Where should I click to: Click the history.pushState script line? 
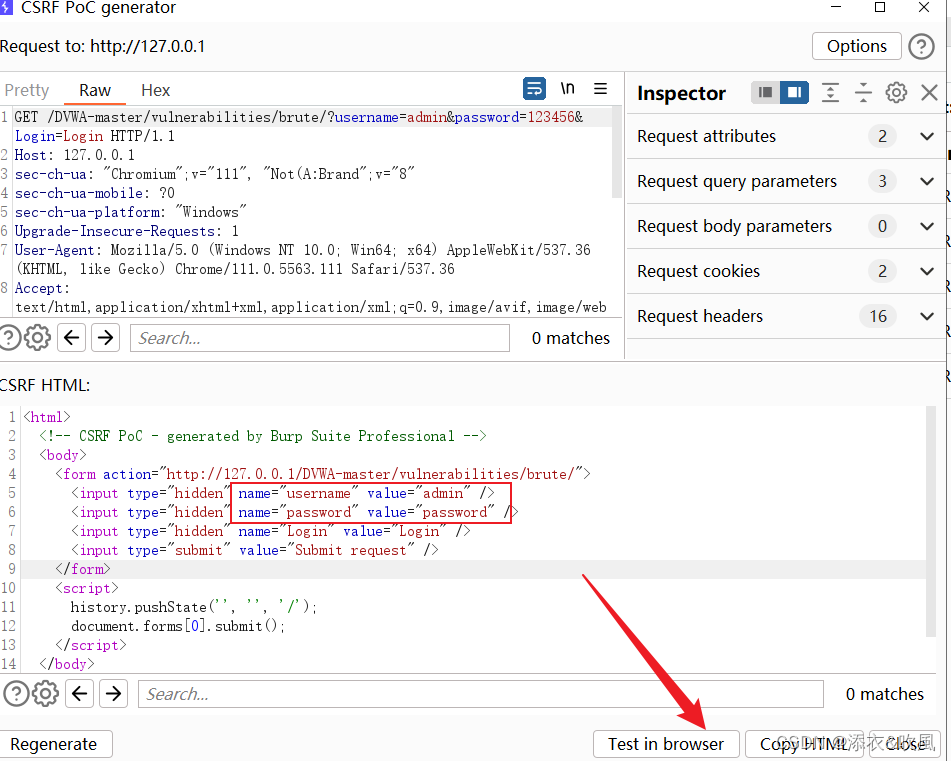coord(194,607)
